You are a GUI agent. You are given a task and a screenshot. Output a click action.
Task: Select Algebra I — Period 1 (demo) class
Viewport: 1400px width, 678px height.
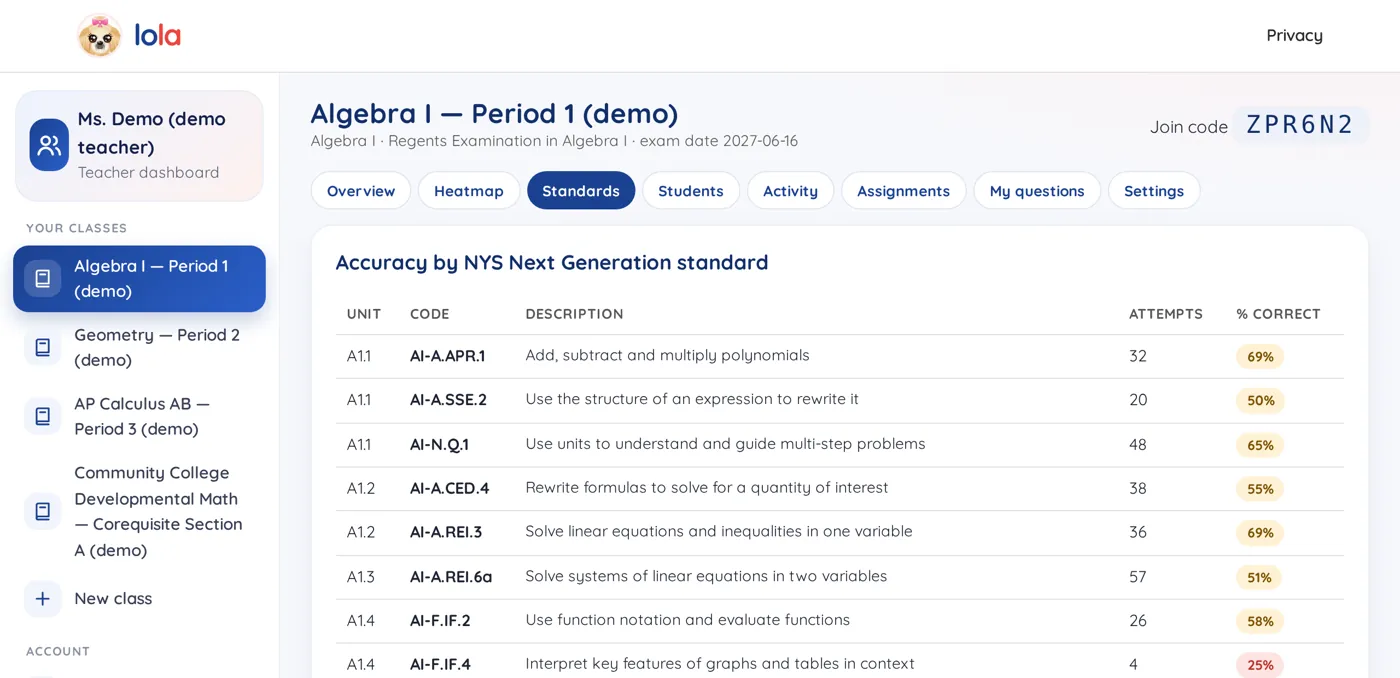tap(139, 279)
